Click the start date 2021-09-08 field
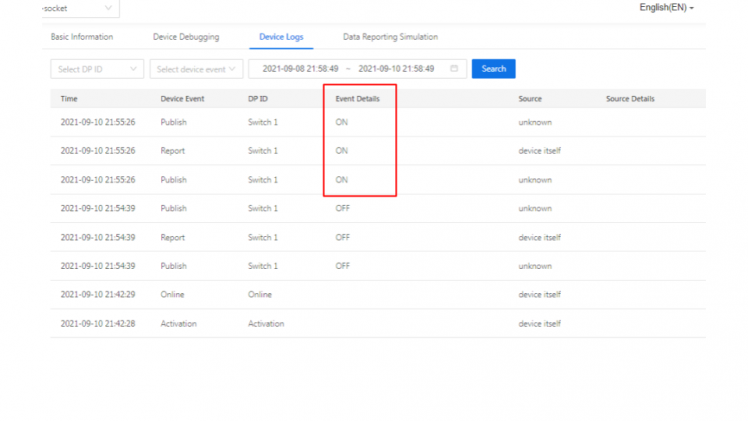This screenshot has width=748, height=421. click(x=300, y=69)
